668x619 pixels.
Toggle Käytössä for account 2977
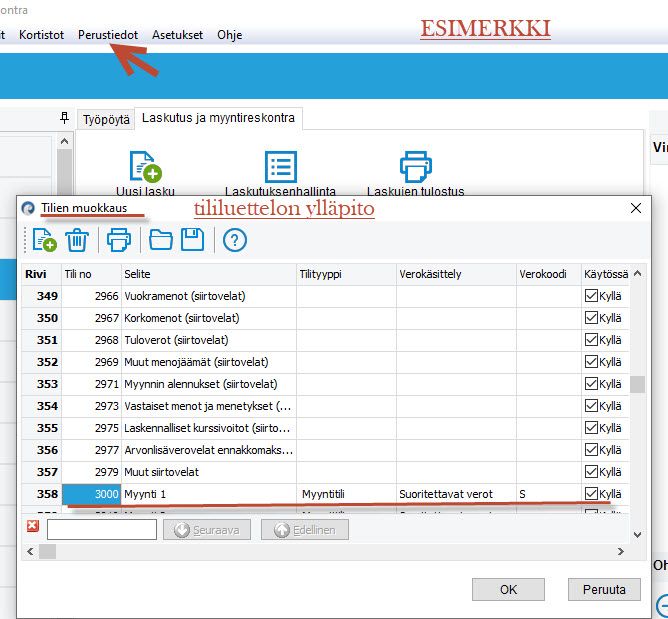[x=591, y=450]
